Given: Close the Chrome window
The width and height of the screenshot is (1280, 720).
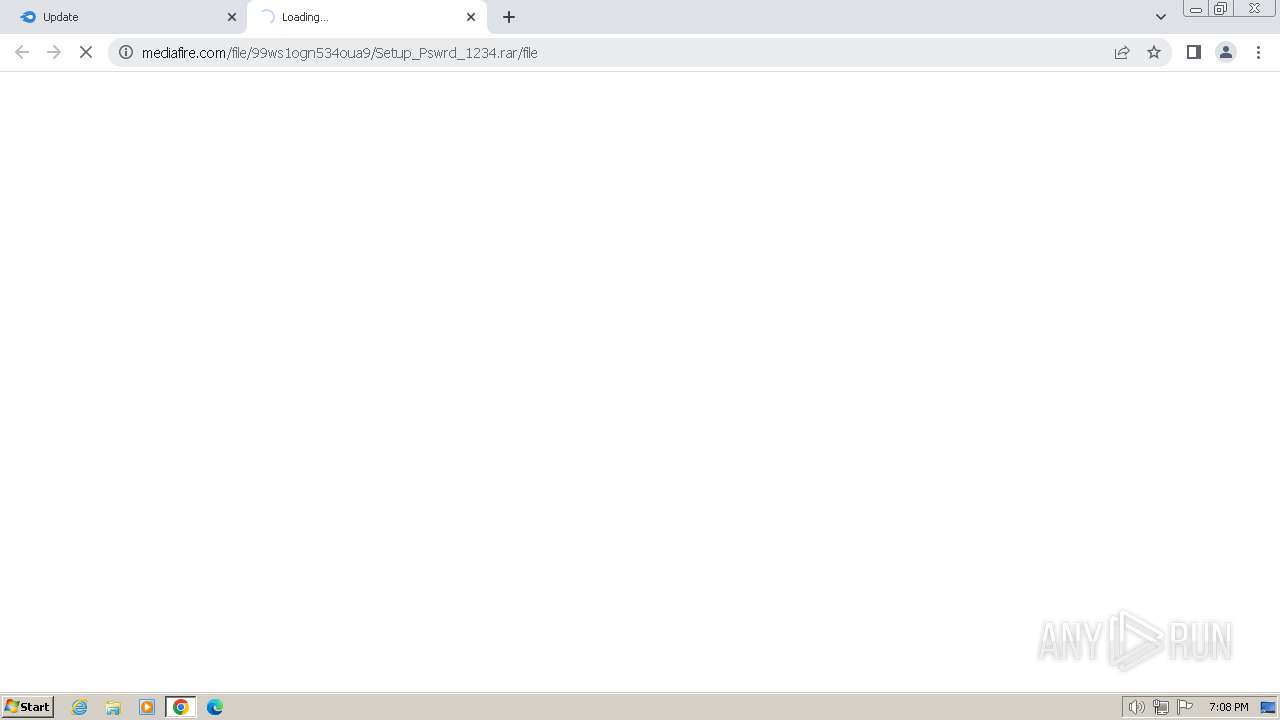Looking at the screenshot, I should pos(1254,9).
